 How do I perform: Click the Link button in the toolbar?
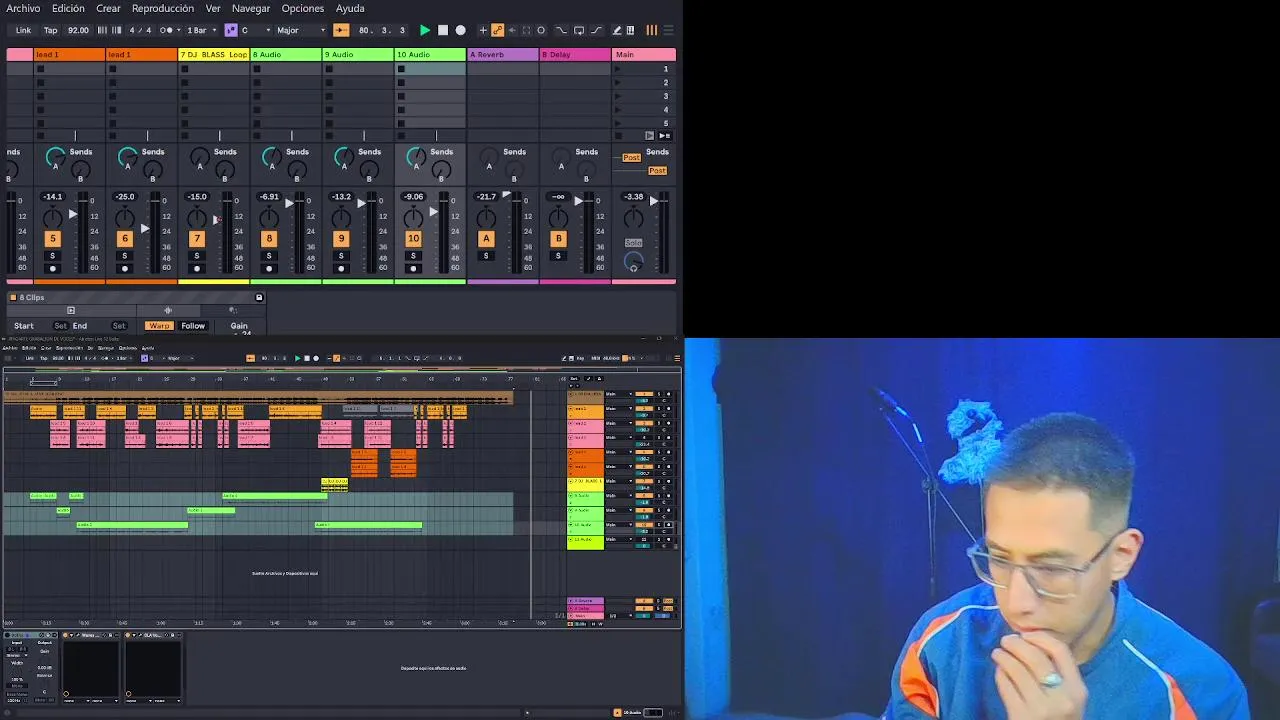pos(23,30)
